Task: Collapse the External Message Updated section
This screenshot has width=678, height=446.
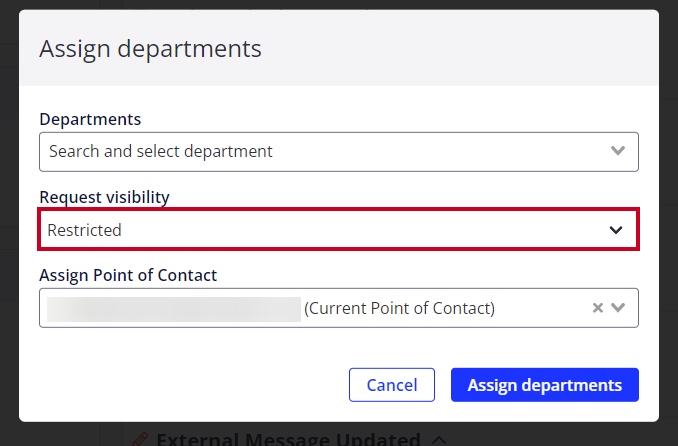Action: [x=440, y=440]
